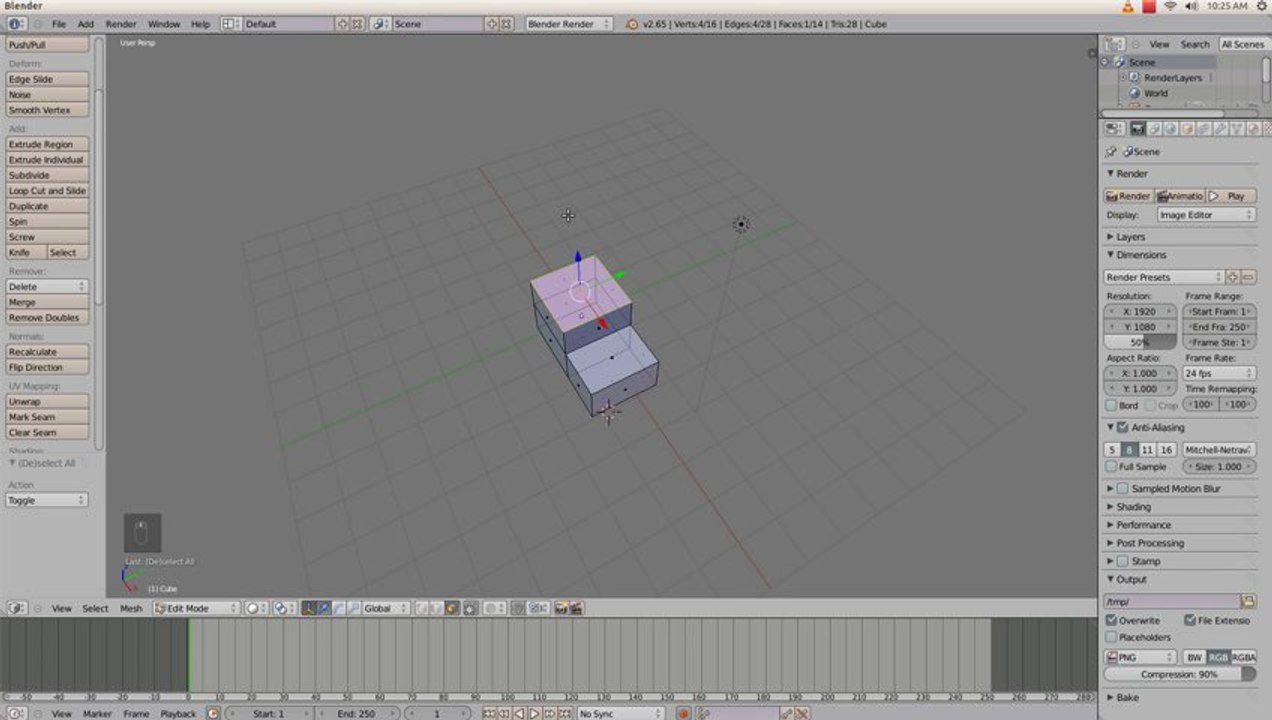Open the Select menu in 3D view header
Image resolution: width=1272 pixels, height=720 pixels.
[x=95, y=608]
